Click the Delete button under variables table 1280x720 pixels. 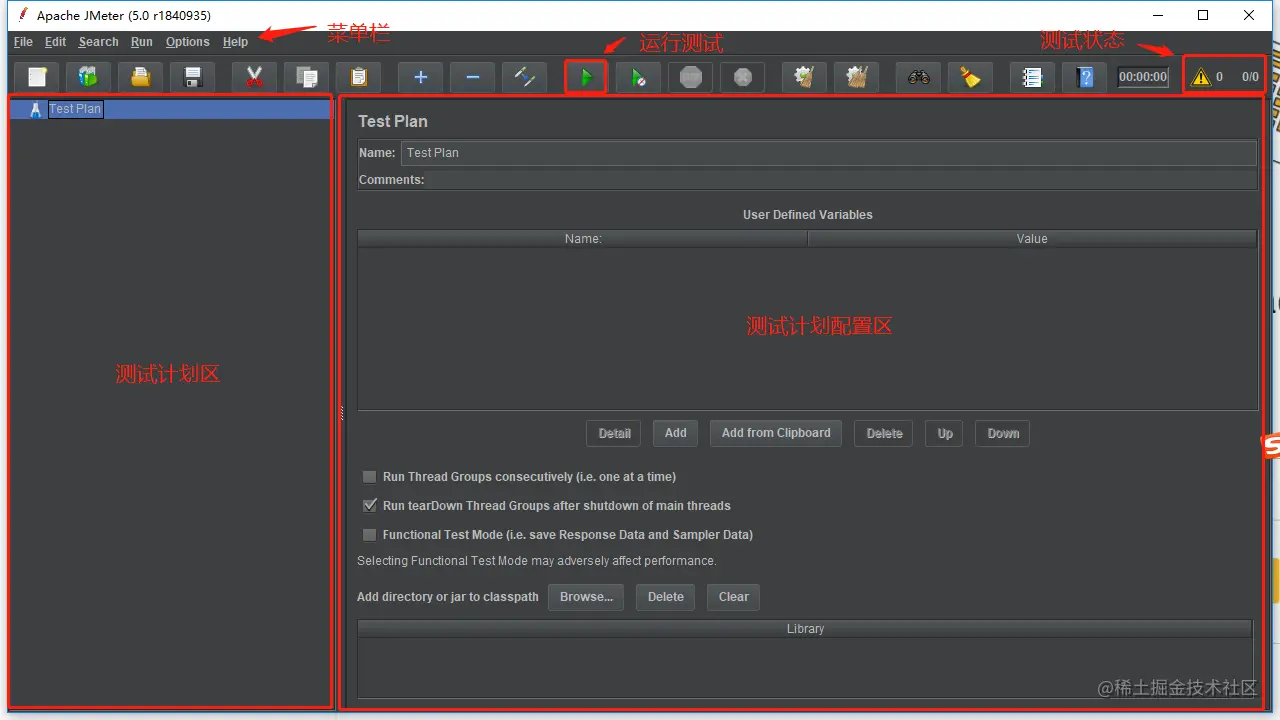884,433
